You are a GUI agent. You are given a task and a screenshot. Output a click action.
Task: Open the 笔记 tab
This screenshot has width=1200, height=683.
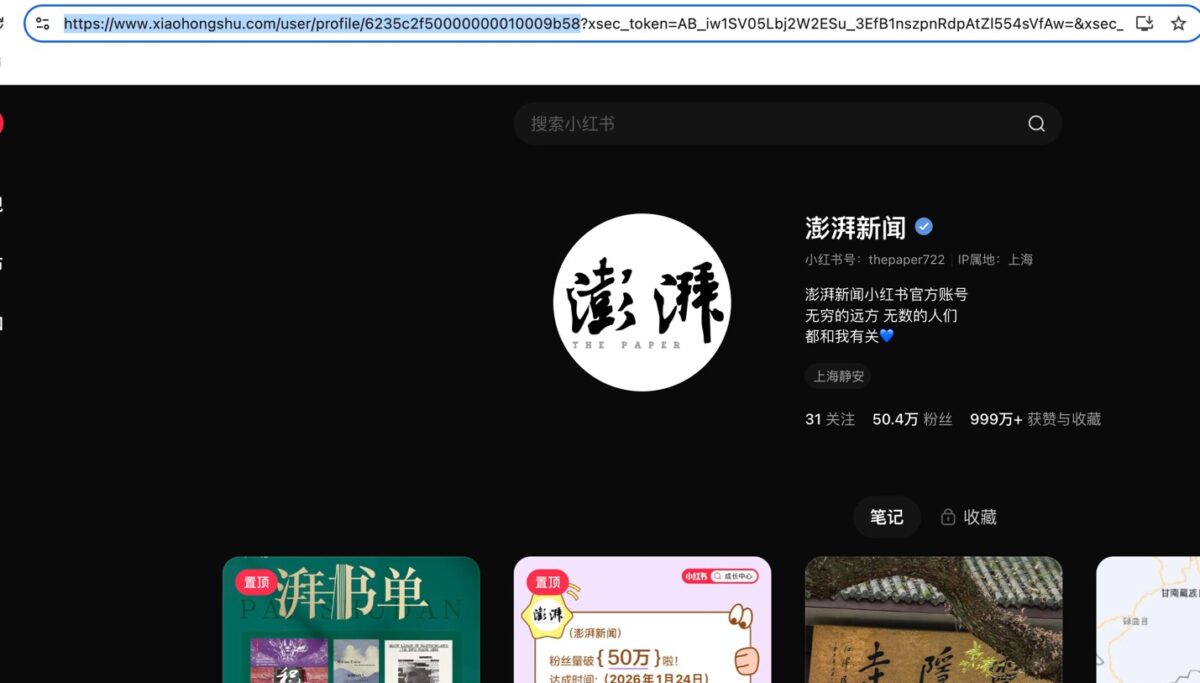click(x=886, y=517)
